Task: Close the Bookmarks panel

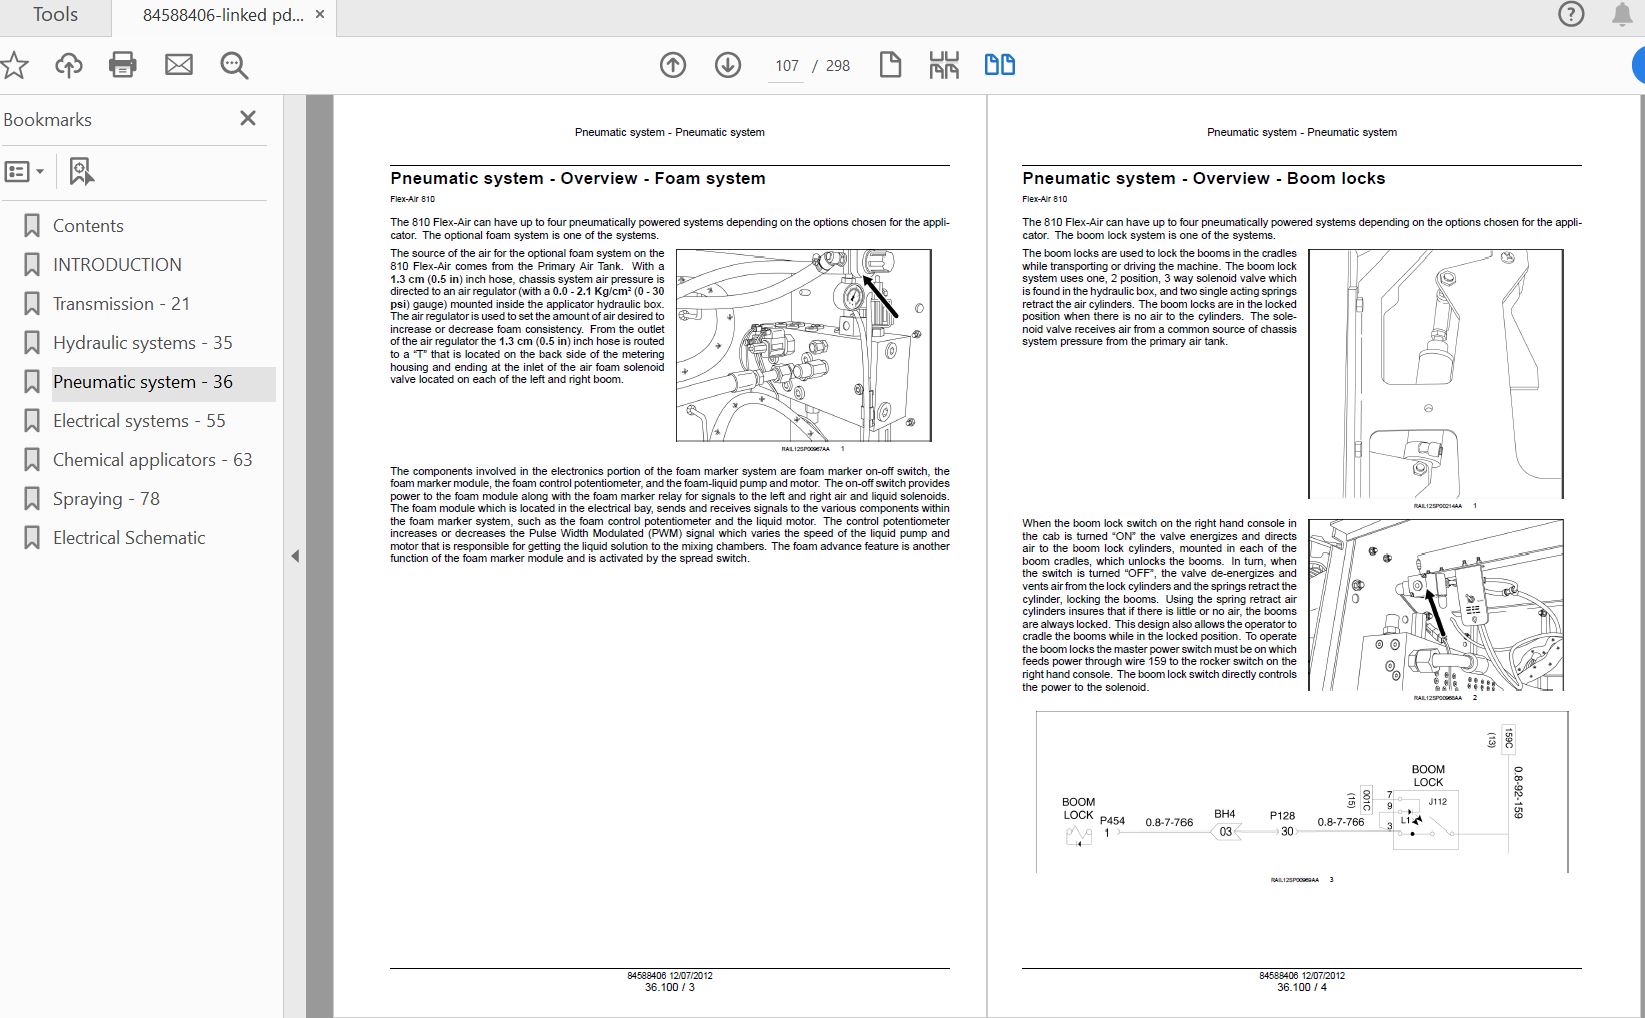Action: (x=248, y=119)
